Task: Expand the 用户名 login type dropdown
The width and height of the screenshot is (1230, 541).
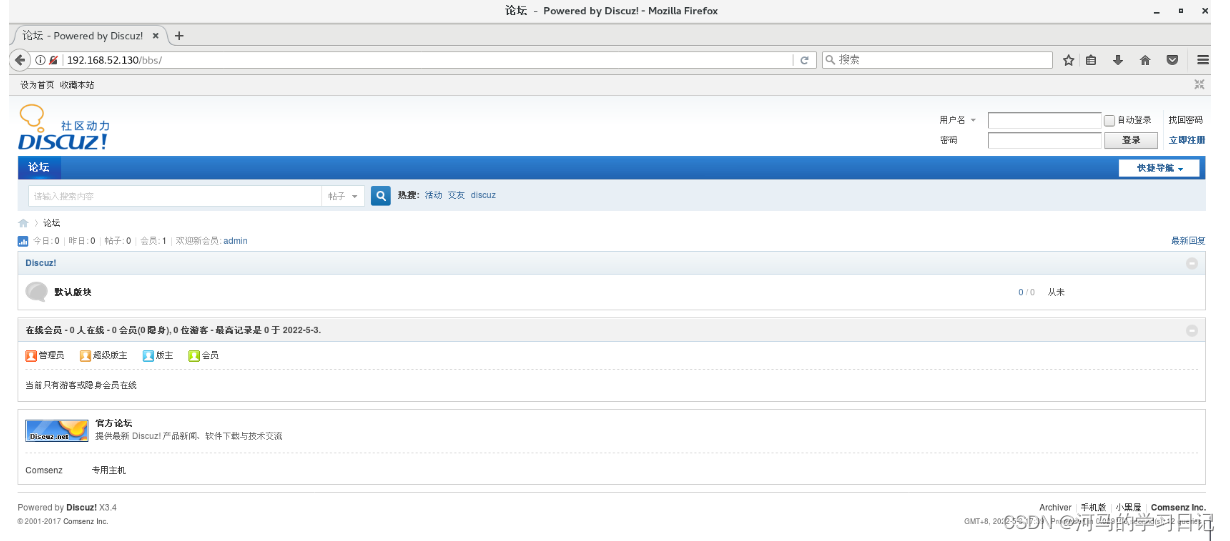Action: (958, 120)
